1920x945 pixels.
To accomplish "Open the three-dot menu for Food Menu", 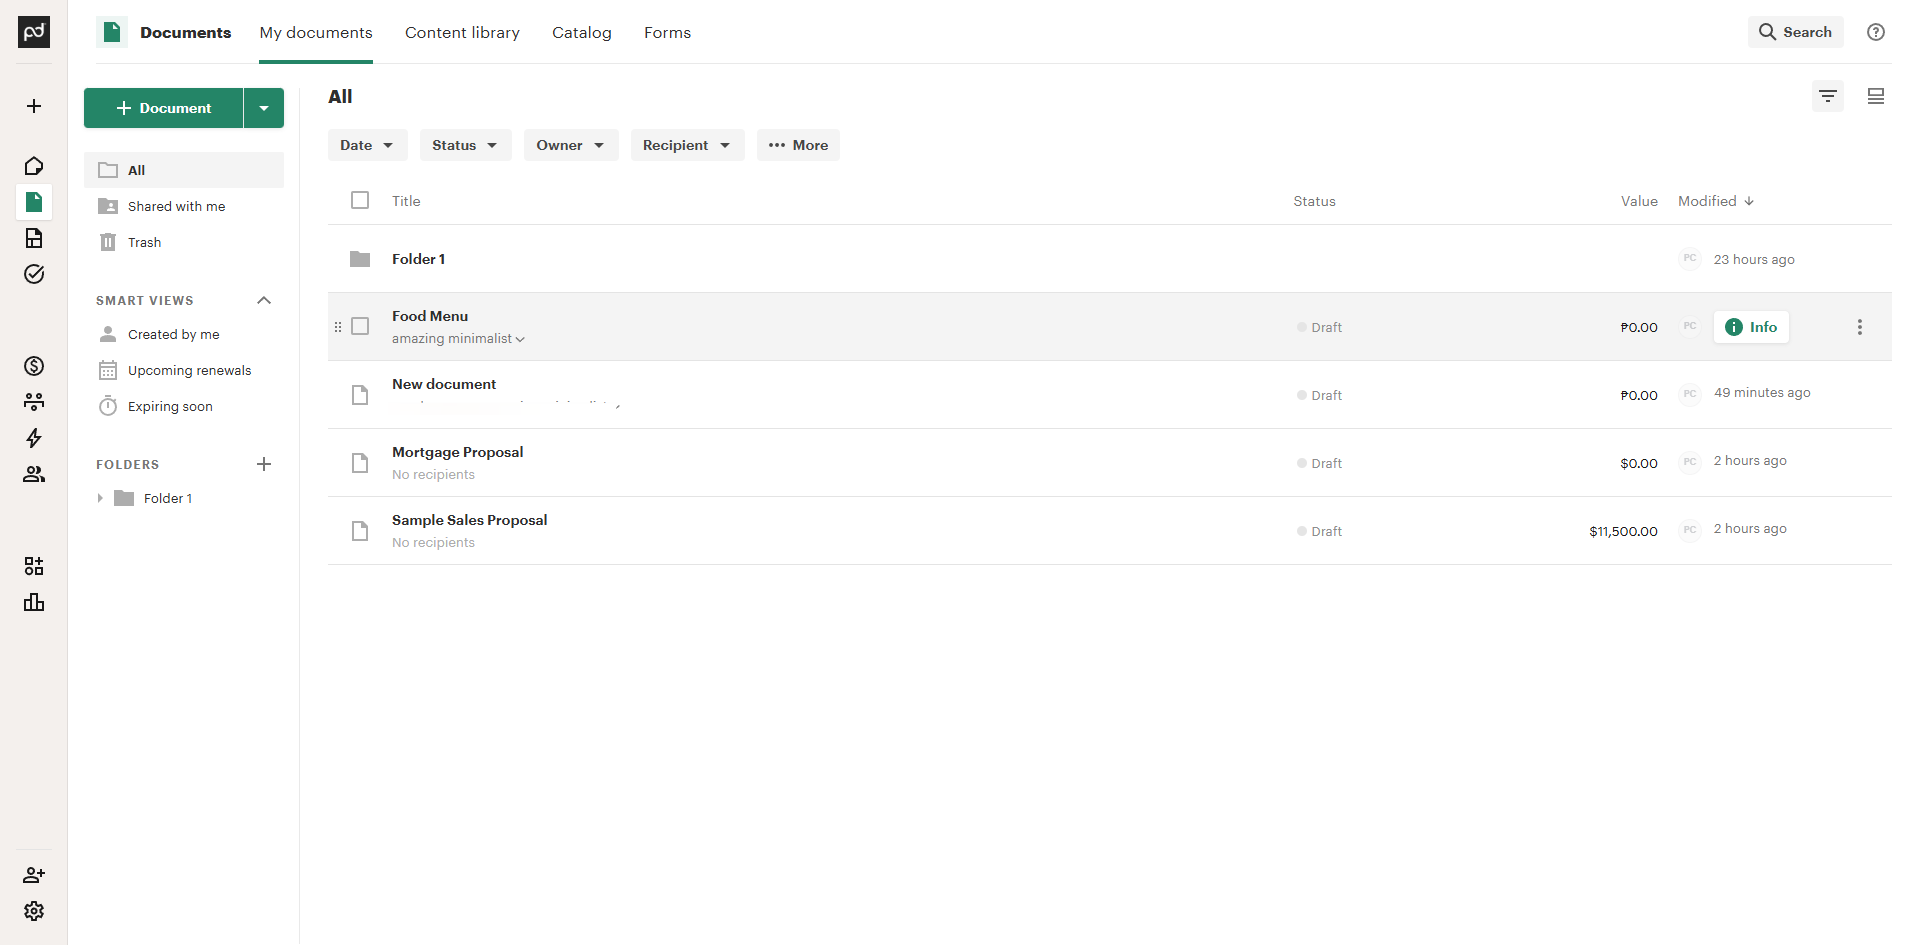I will pyautogui.click(x=1860, y=327).
